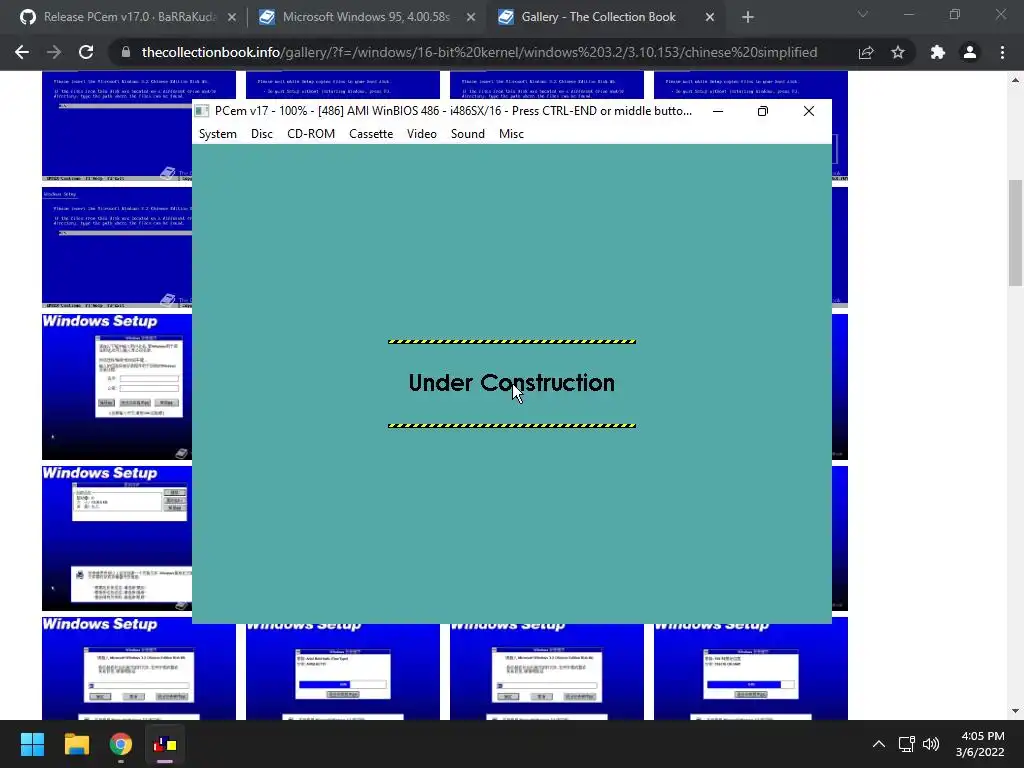This screenshot has height=768, width=1024.
Task: Open the Chrome extensions puzzle icon
Action: 938,52
